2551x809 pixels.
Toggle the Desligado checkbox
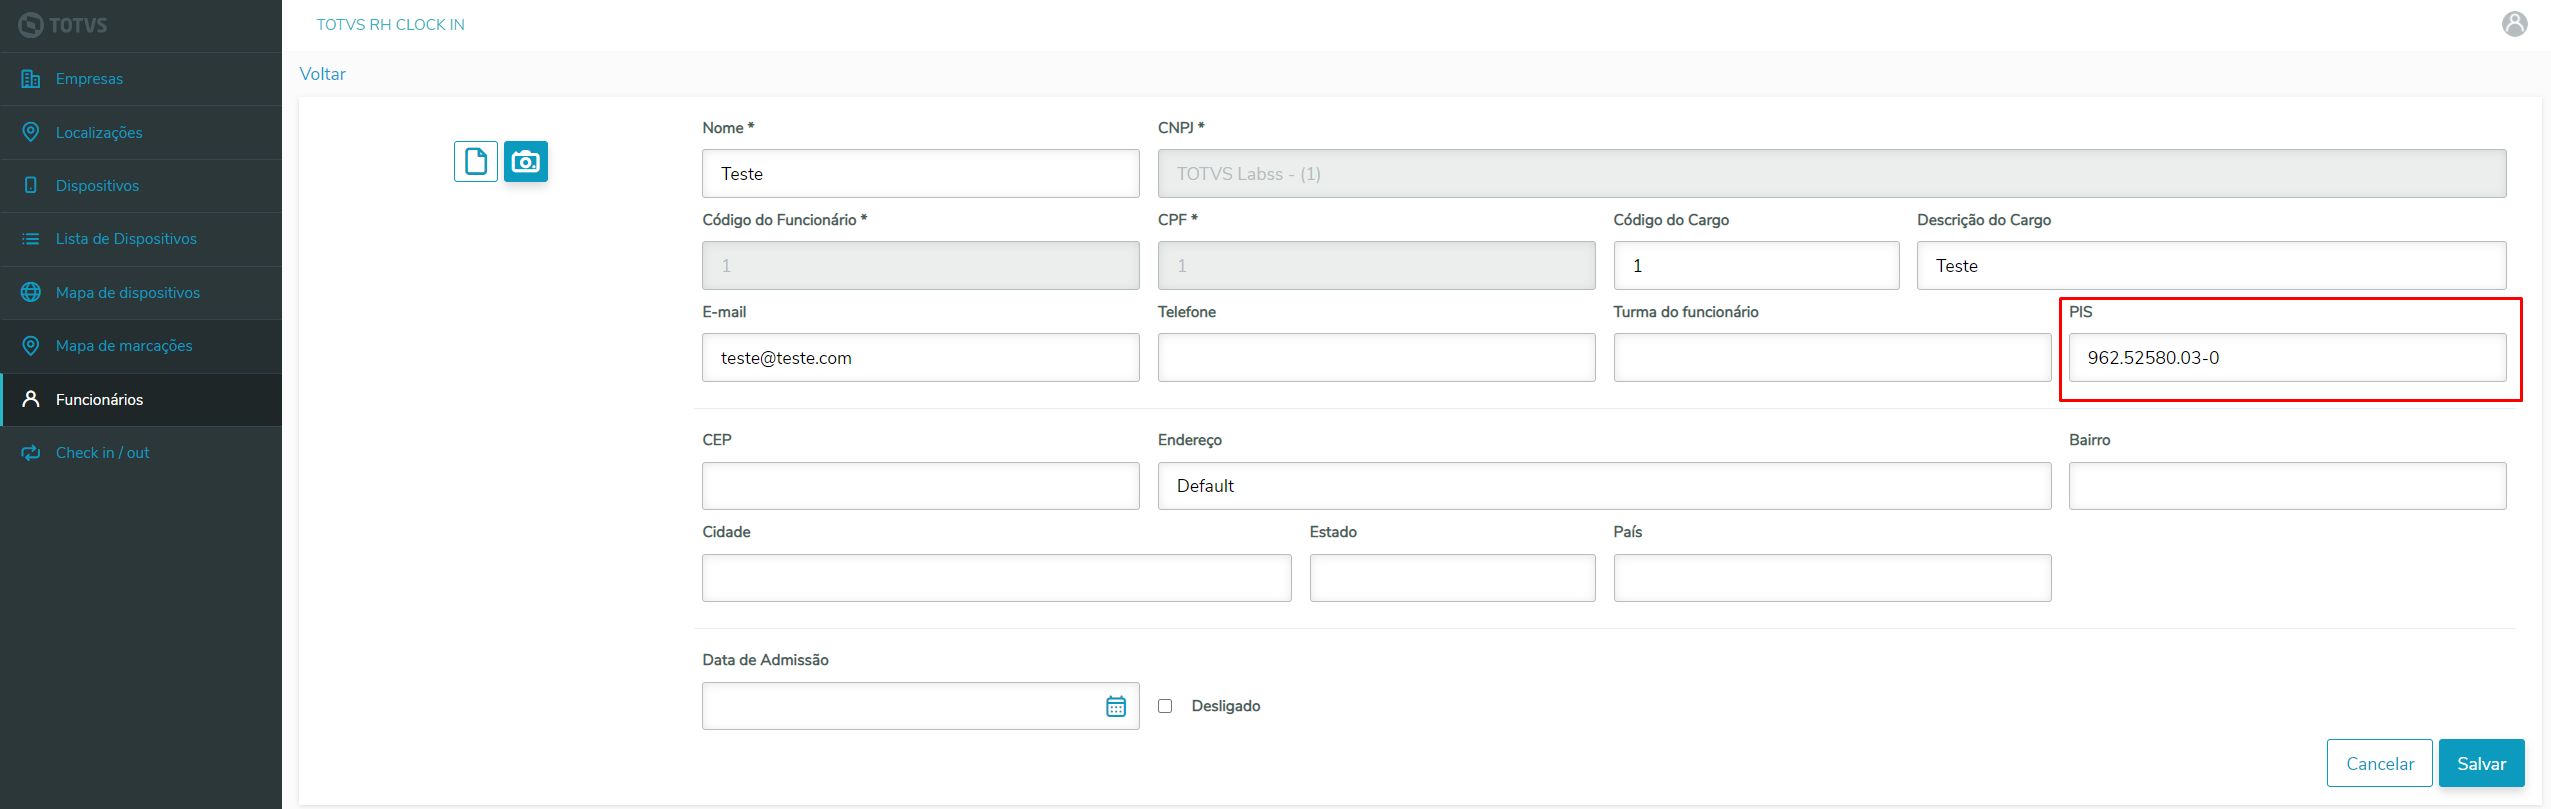(x=1165, y=706)
